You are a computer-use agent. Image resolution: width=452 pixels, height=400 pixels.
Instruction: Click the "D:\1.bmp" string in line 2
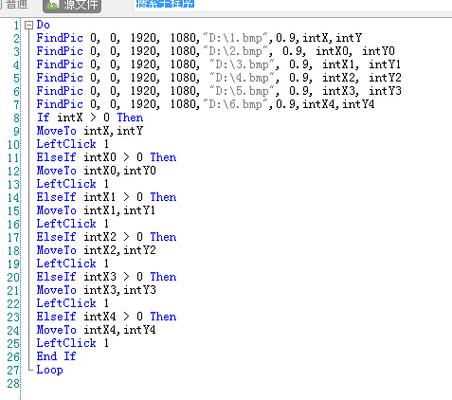pos(235,38)
